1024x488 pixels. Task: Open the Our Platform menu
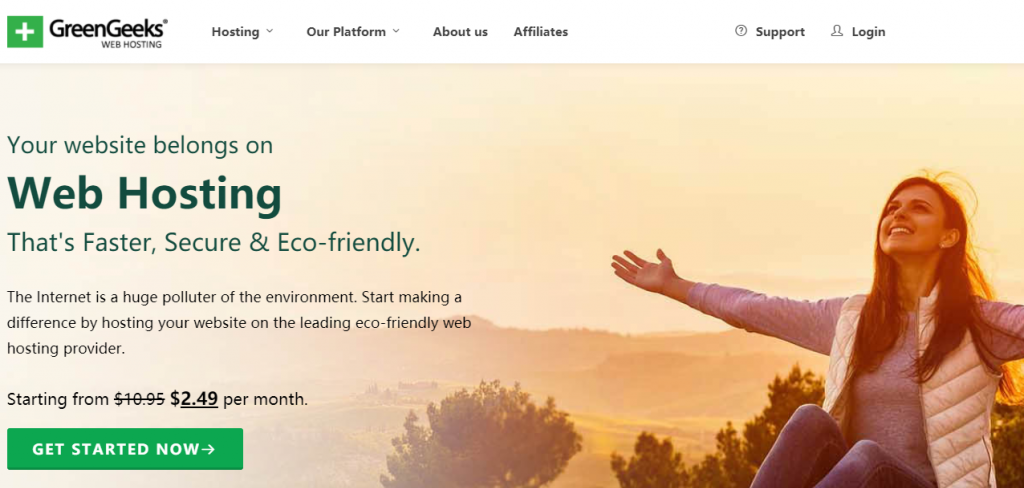coord(346,31)
